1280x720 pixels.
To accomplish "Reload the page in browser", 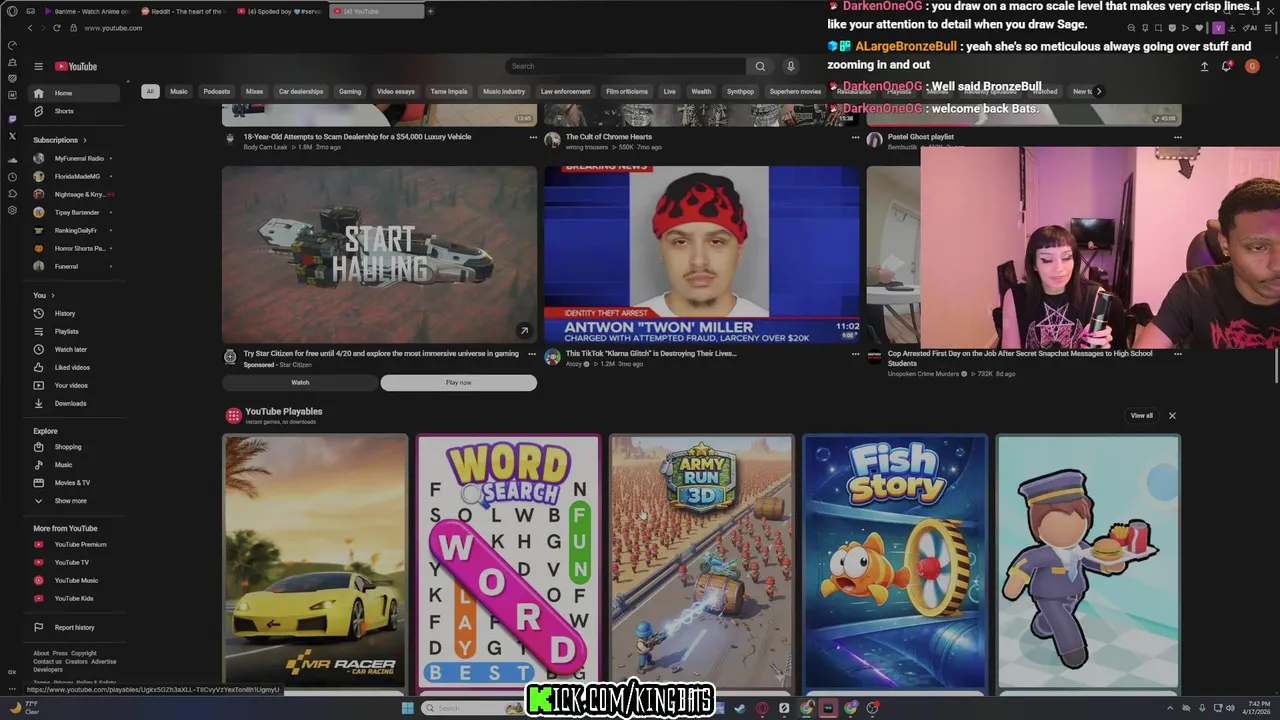I will tap(57, 28).
